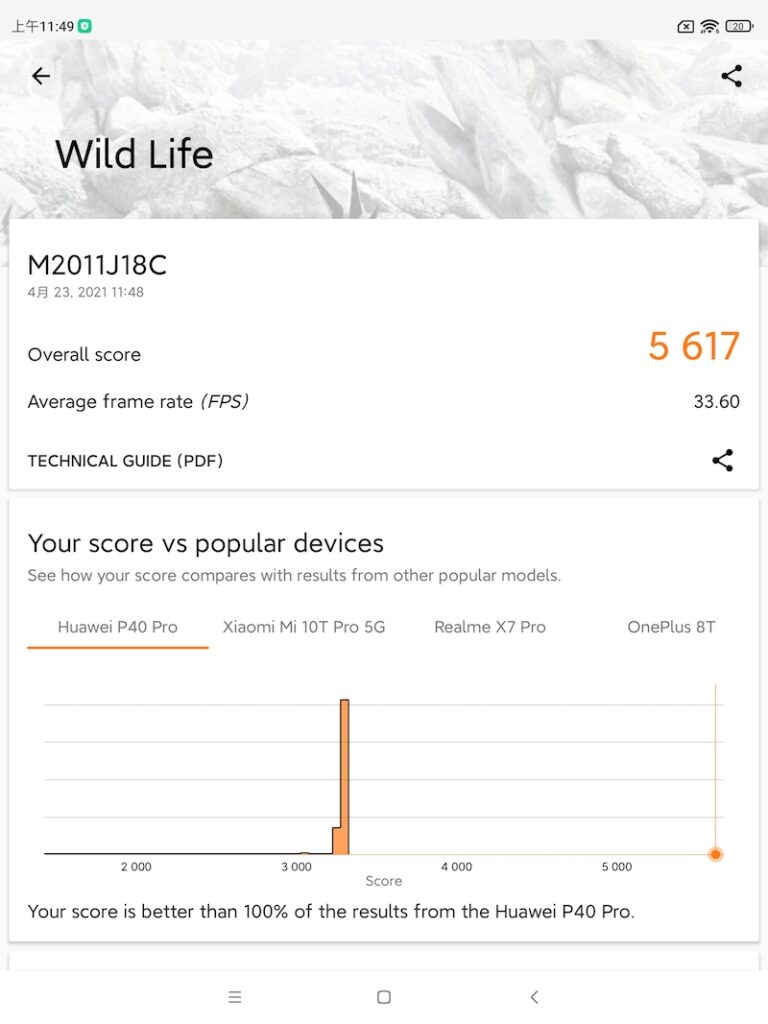Tap the screen-cast status icon
768x1024 pixels.
click(685, 27)
